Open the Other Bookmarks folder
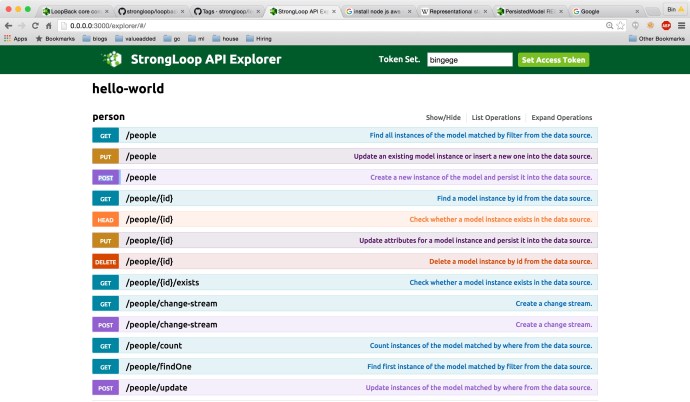Image resolution: width=690 pixels, height=402 pixels. pos(661,38)
